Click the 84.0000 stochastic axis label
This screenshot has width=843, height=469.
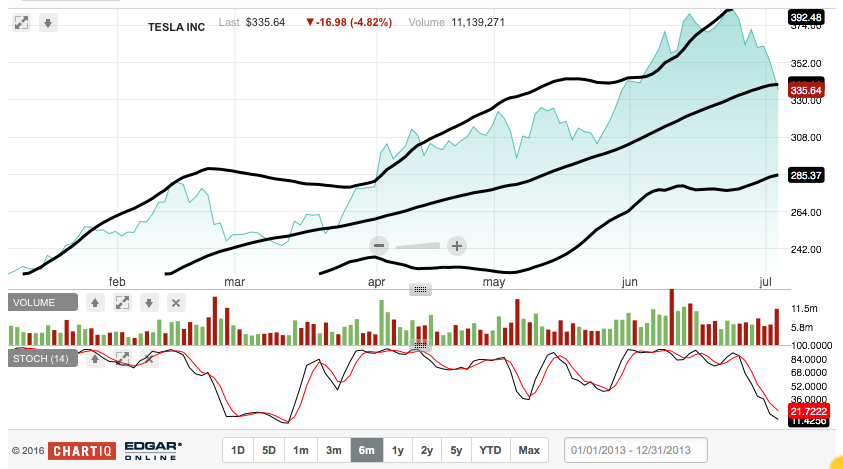[x=809, y=359]
